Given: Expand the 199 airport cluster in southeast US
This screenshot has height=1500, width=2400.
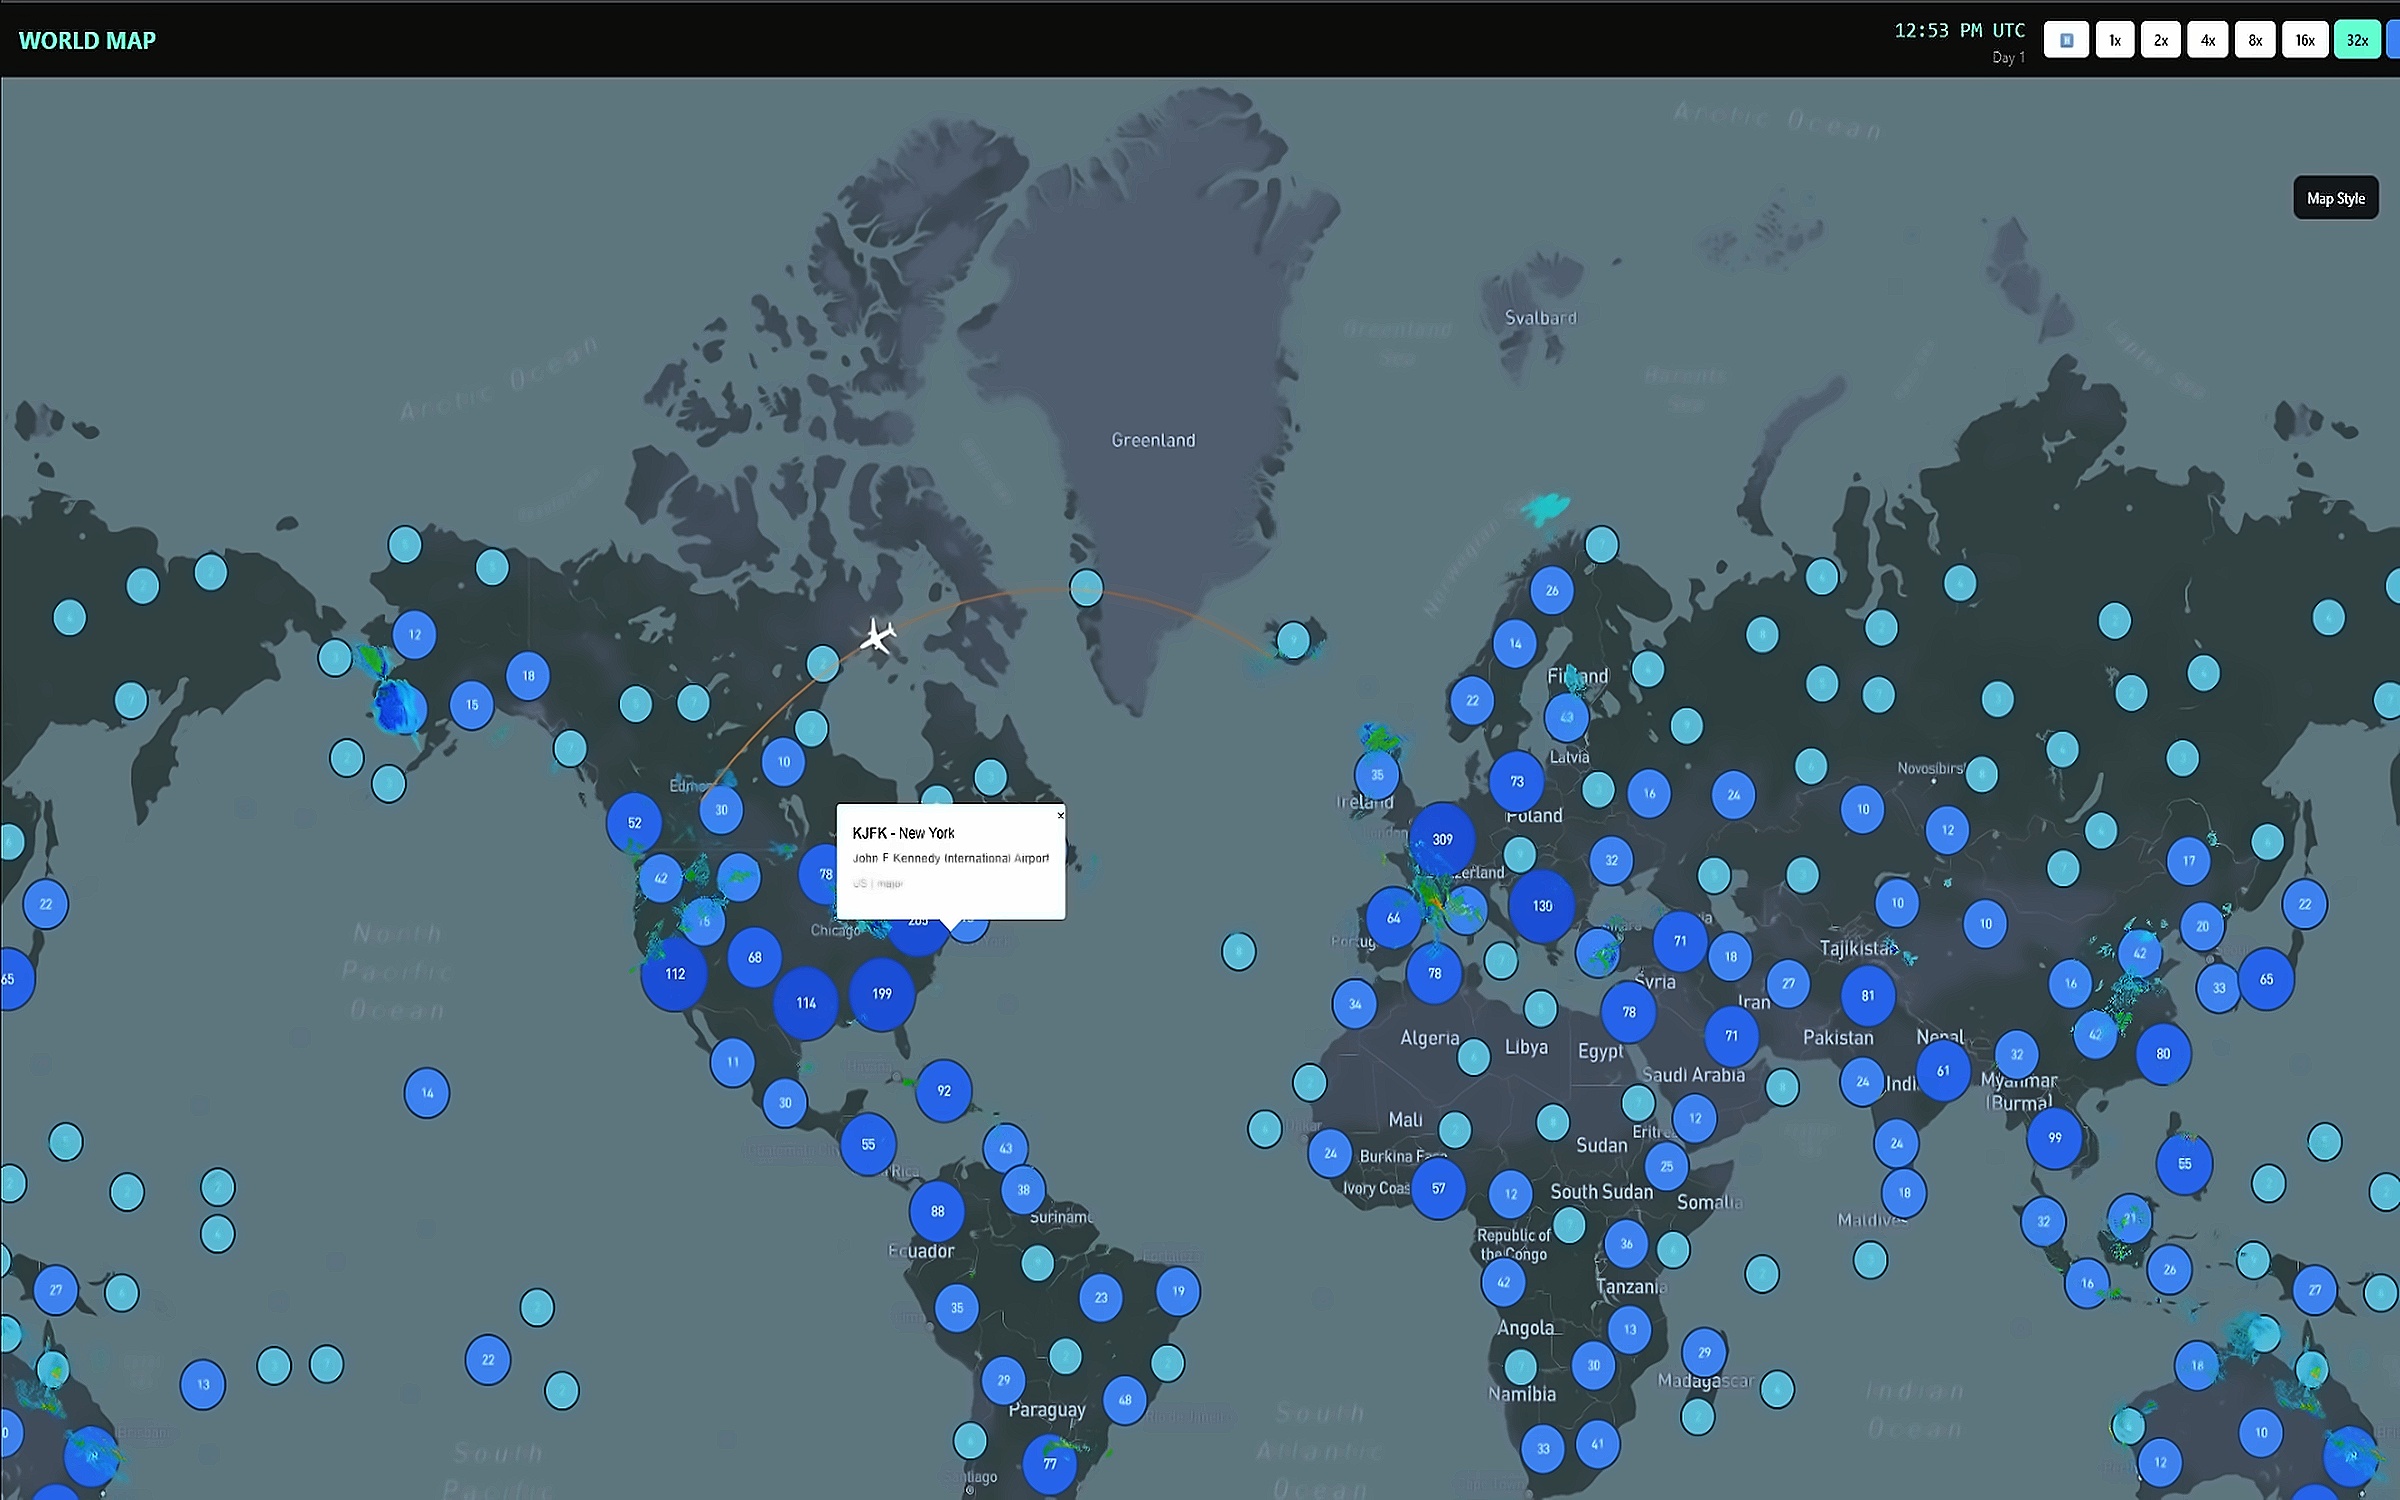Looking at the screenshot, I should click(881, 993).
